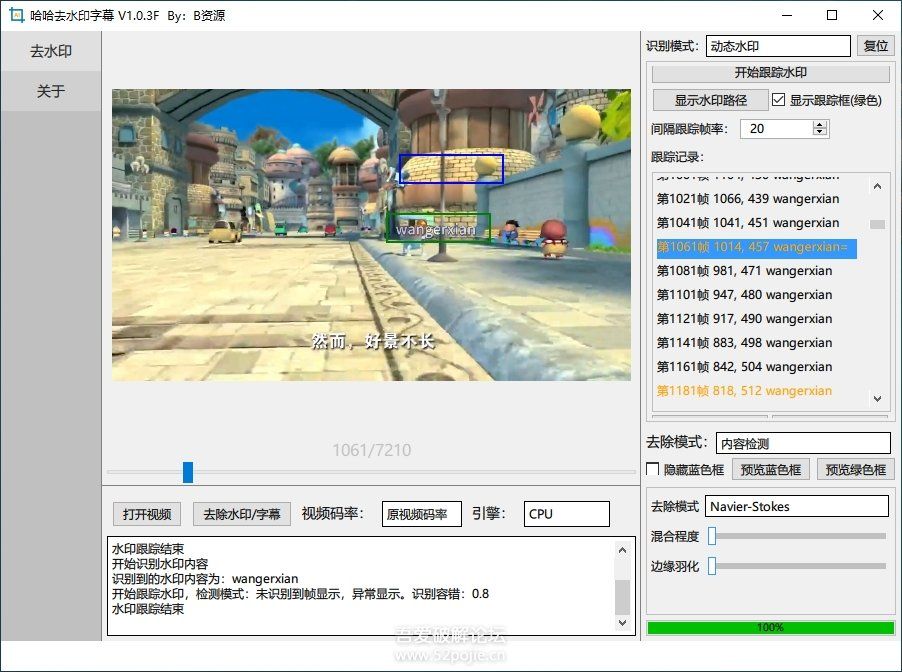
Task: Open the Navier-Stokes removal mode selector
Action: click(x=797, y=506)
